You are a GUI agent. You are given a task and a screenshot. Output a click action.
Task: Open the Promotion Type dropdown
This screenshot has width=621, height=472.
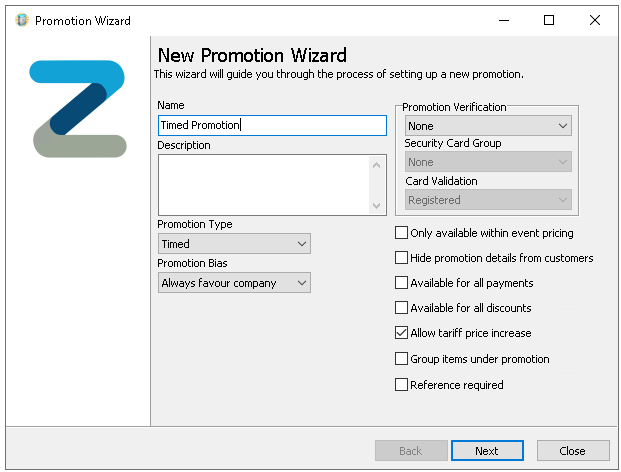234,244
